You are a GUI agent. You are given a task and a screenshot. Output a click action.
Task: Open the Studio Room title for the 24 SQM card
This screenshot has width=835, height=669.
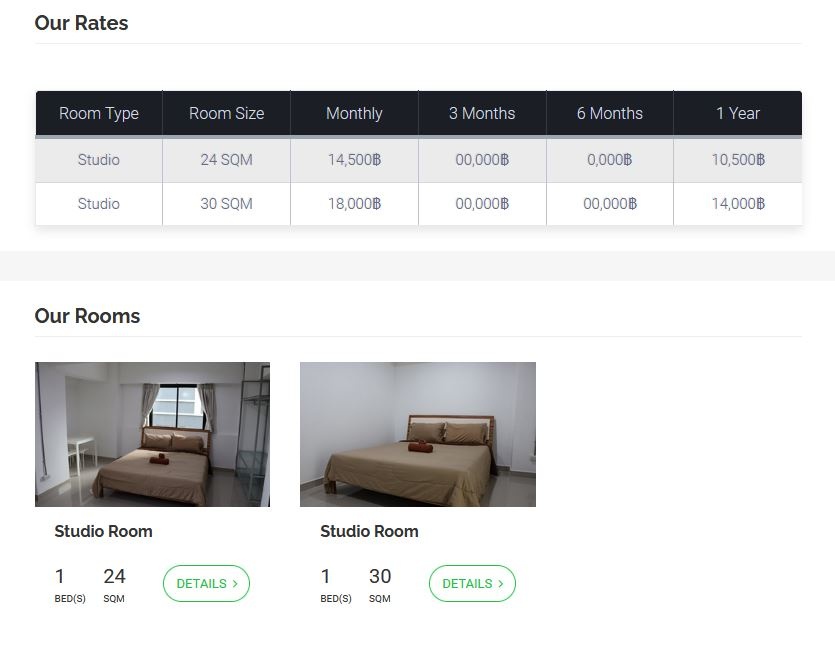coord(103,531)
